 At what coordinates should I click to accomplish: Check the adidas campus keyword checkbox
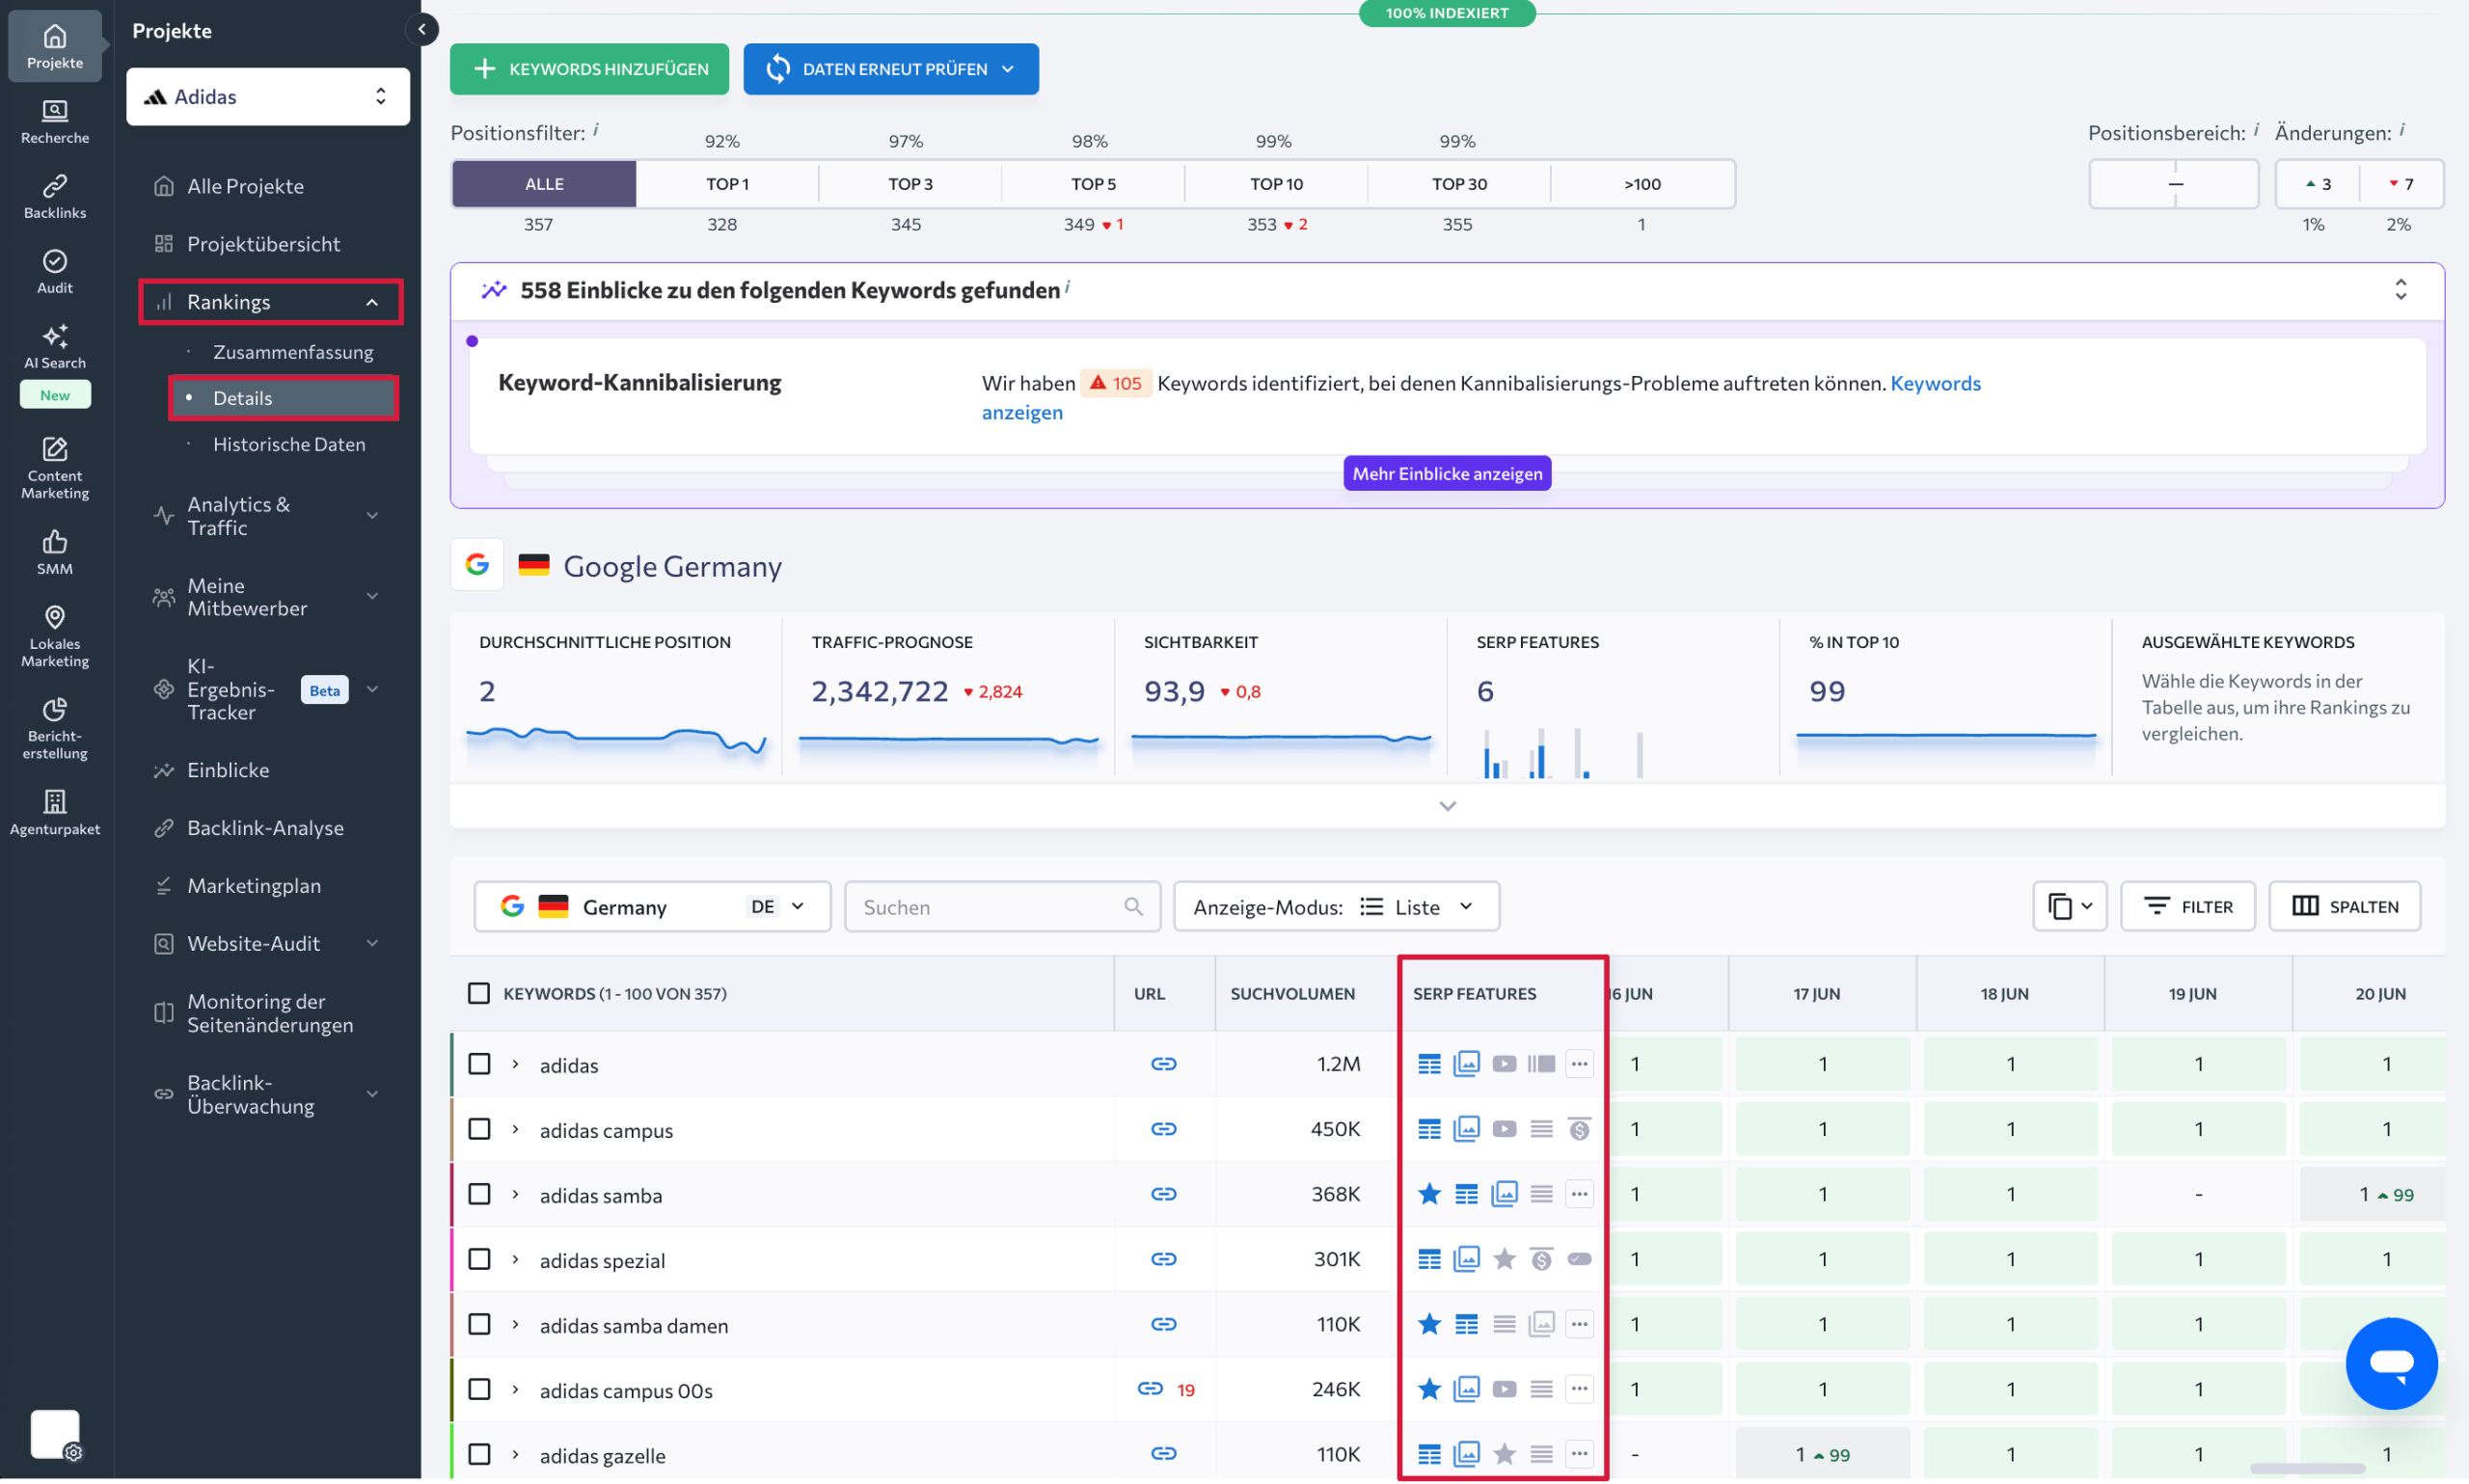pyautogui.click(x=479, y=1128)
